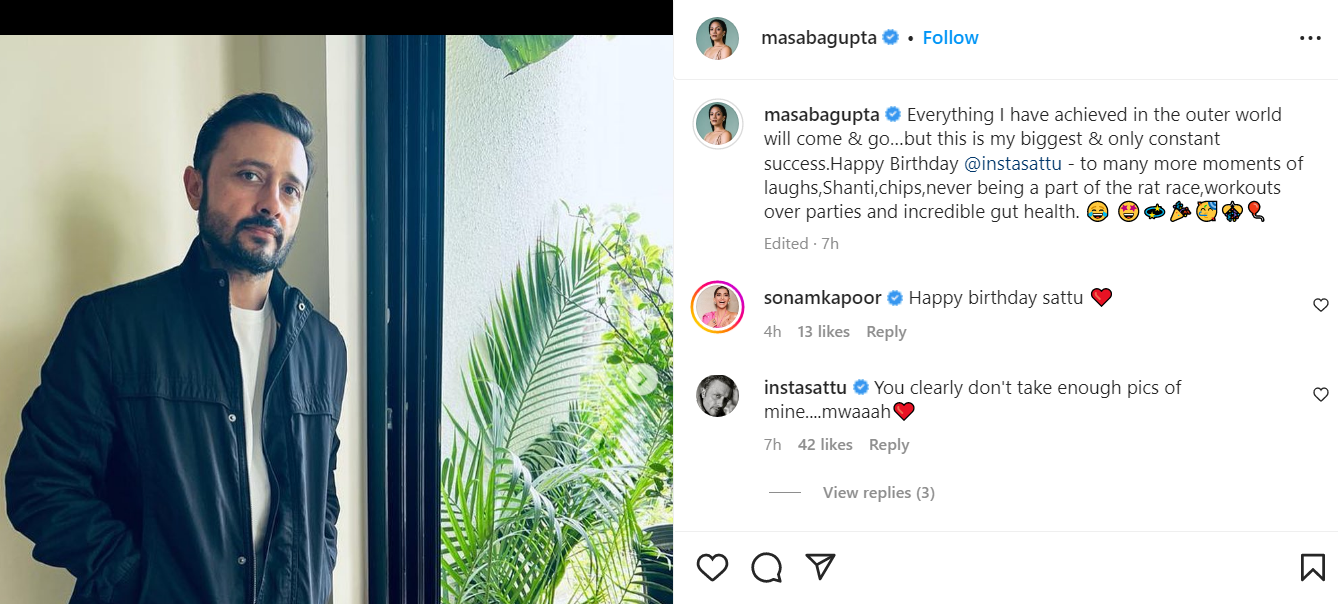Open instasattu's comment avatar

pos(717,396)
